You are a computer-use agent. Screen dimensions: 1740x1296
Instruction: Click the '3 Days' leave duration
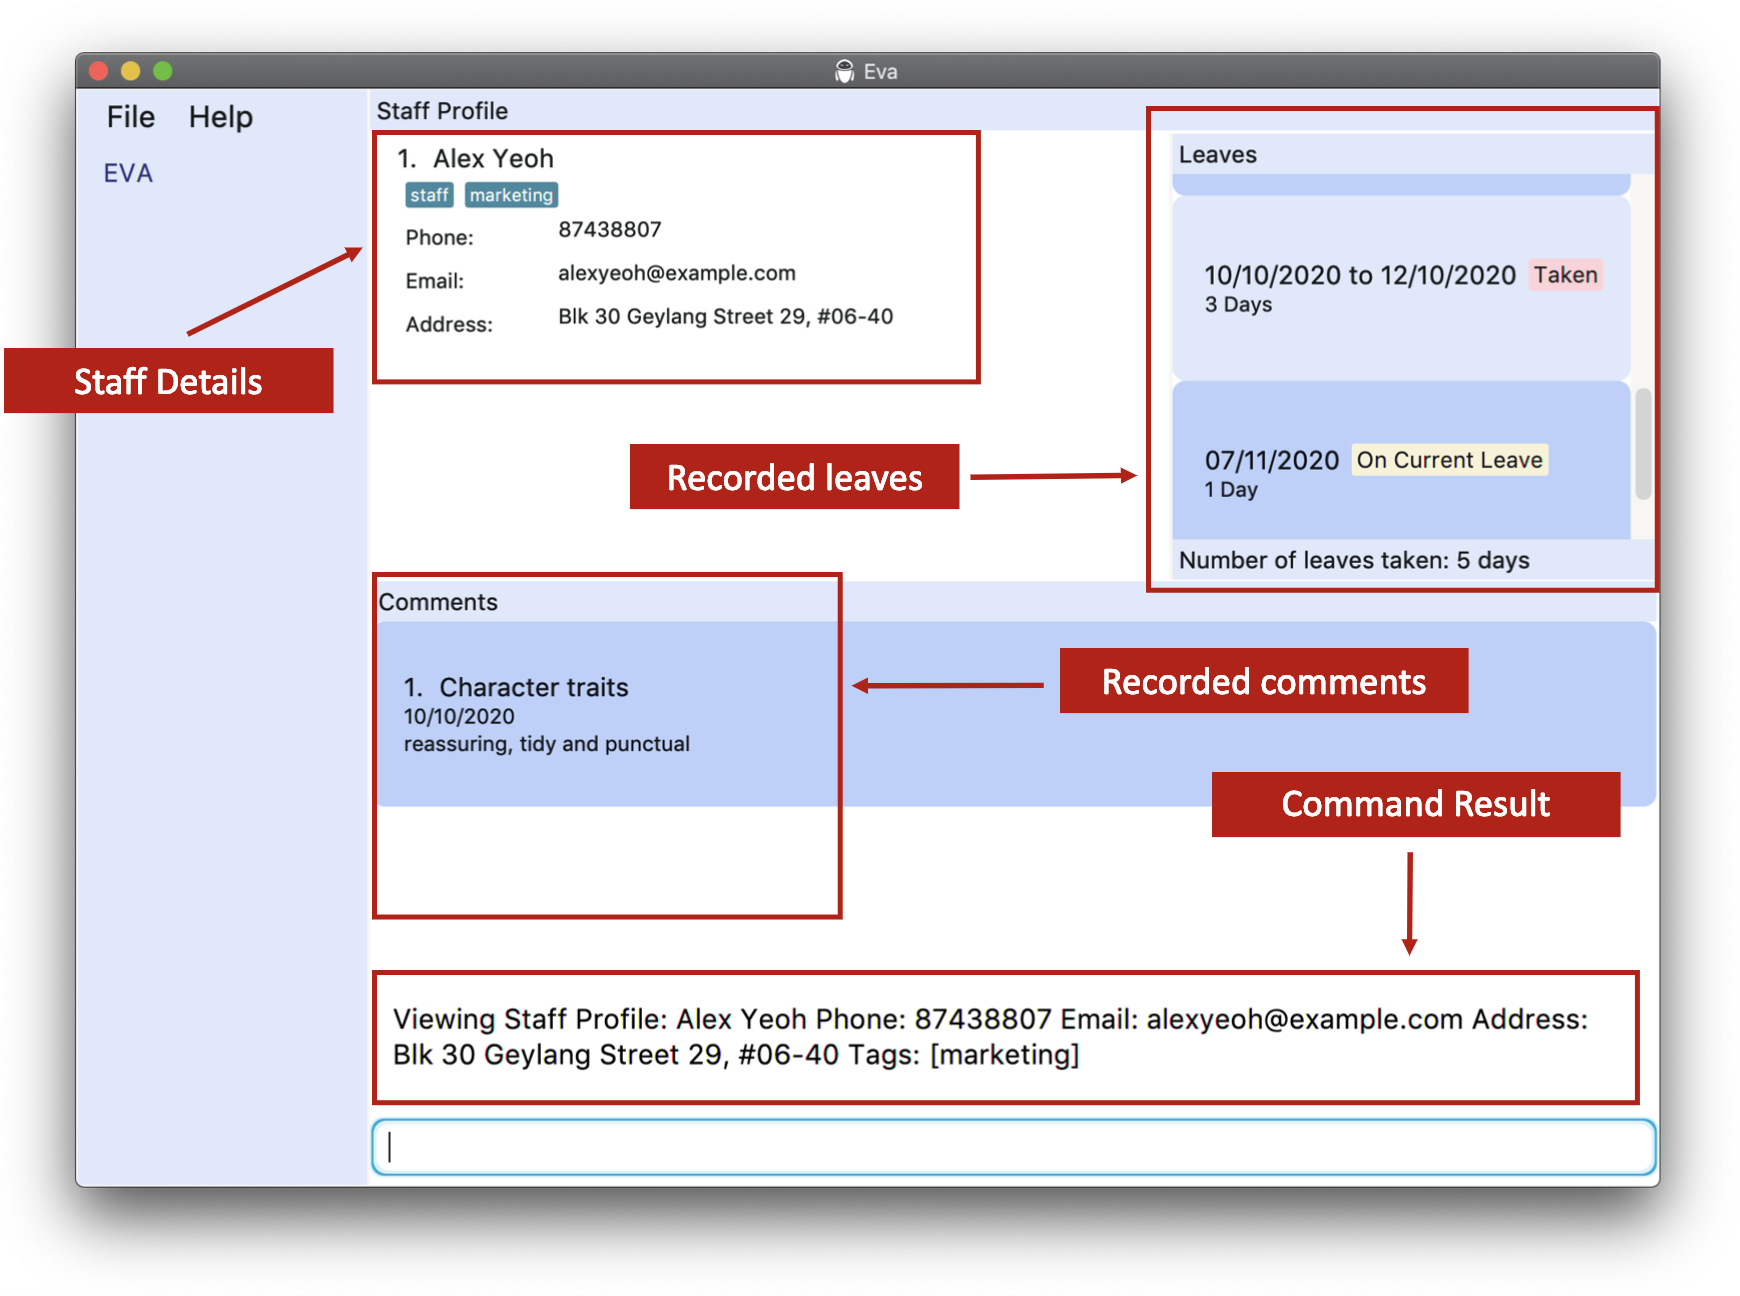(1238, 304)
